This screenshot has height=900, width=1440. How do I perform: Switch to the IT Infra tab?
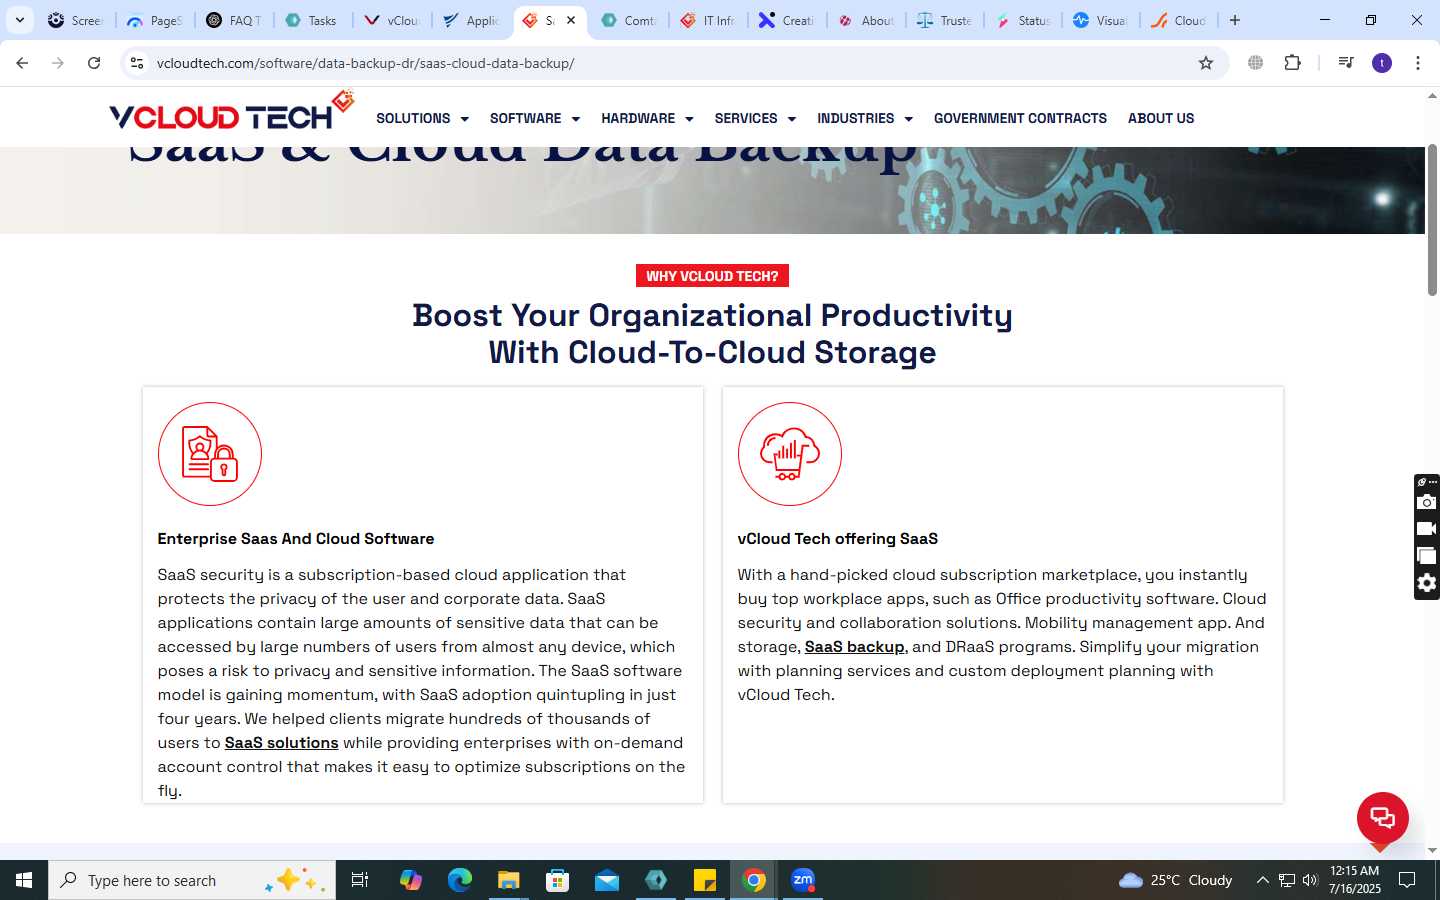[709, 20]
